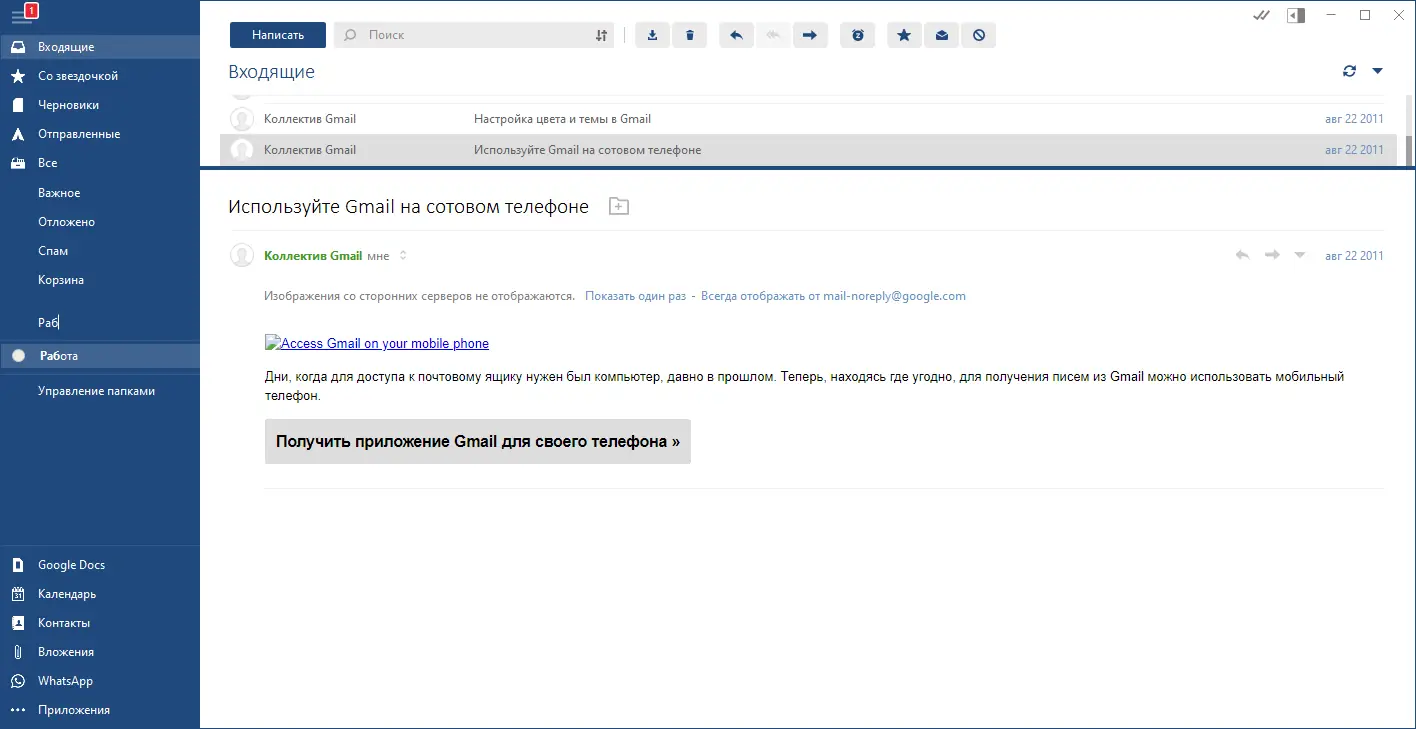
Task: Select the Работа folder result
Action: 100,356
